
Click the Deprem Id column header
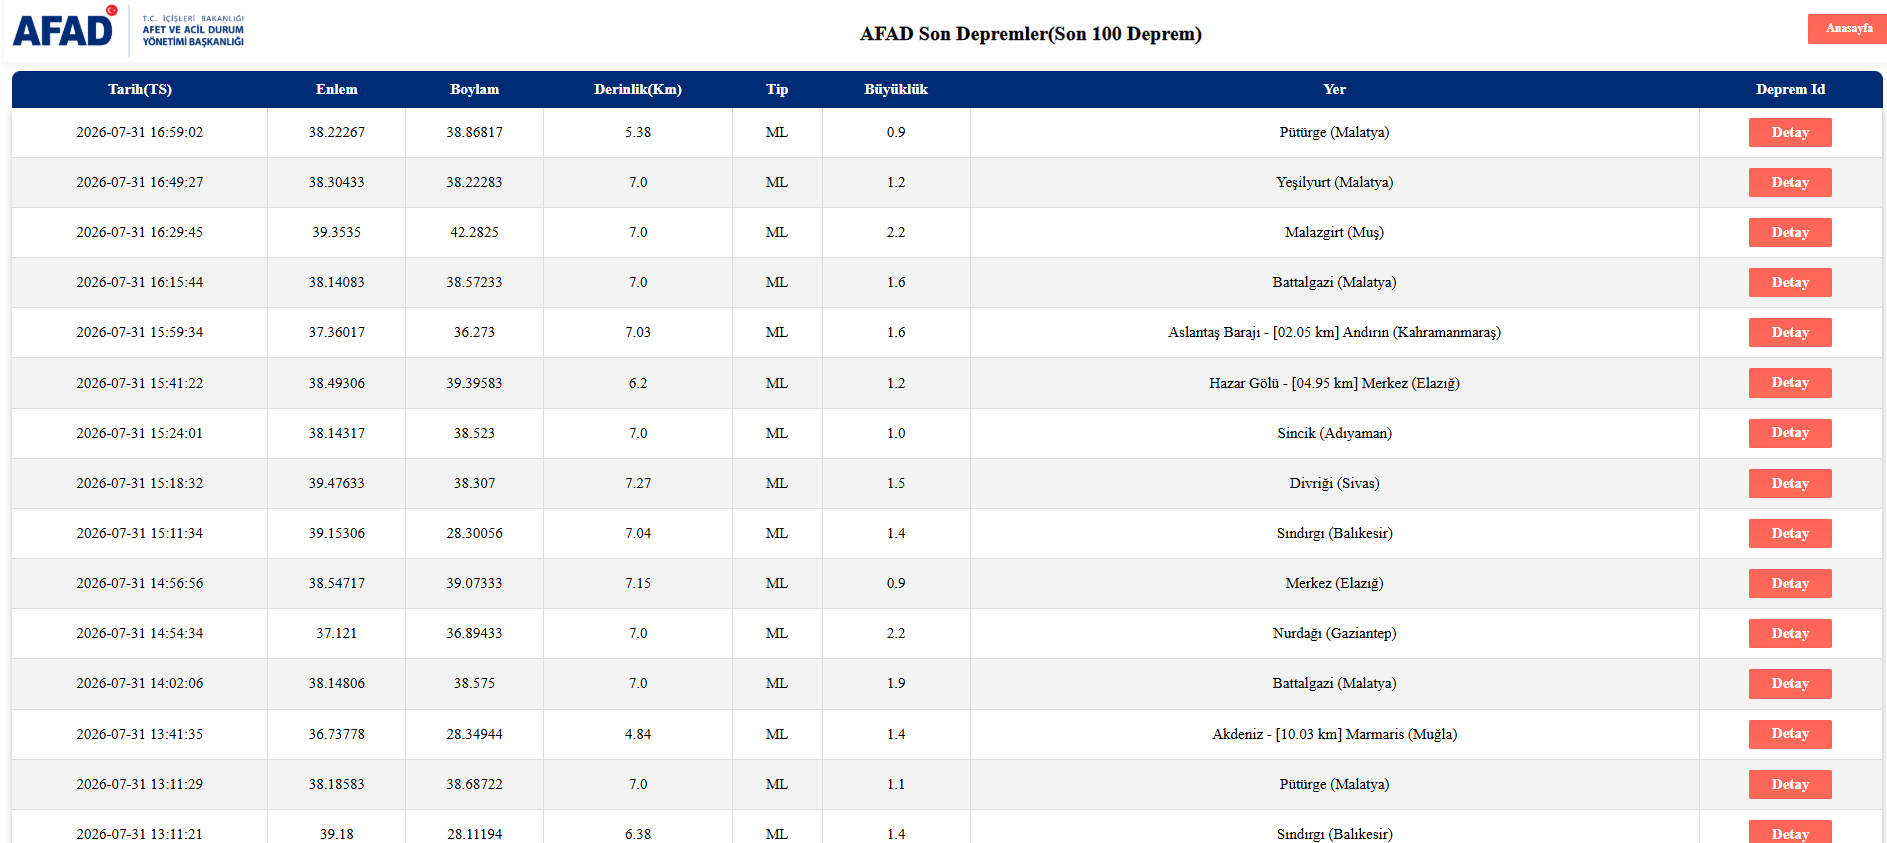1790,89
